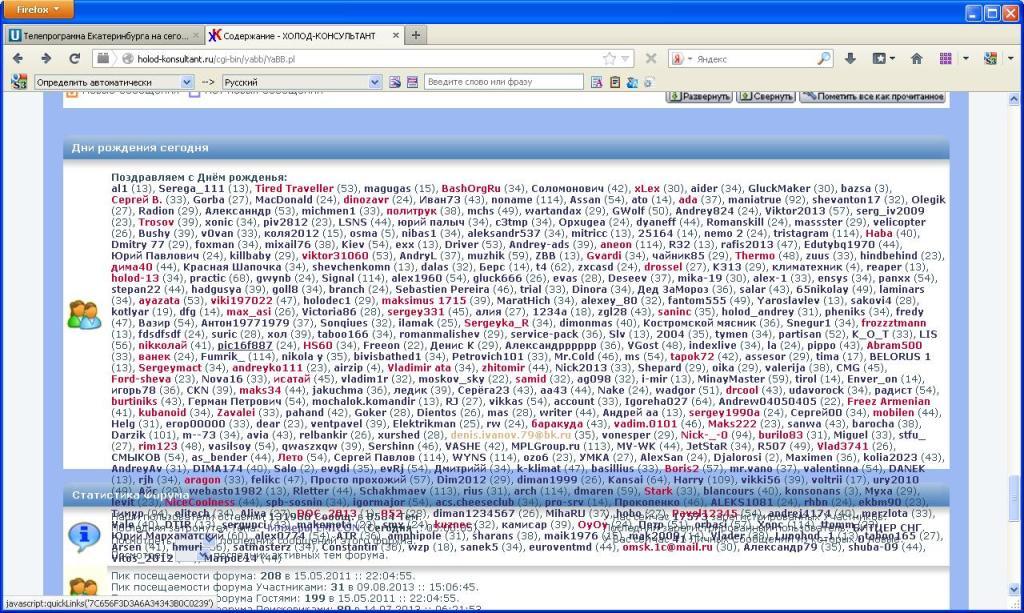Reload the current page
Screen dimensions: 1024x613
pyautogui.click(x=74, y=59)
